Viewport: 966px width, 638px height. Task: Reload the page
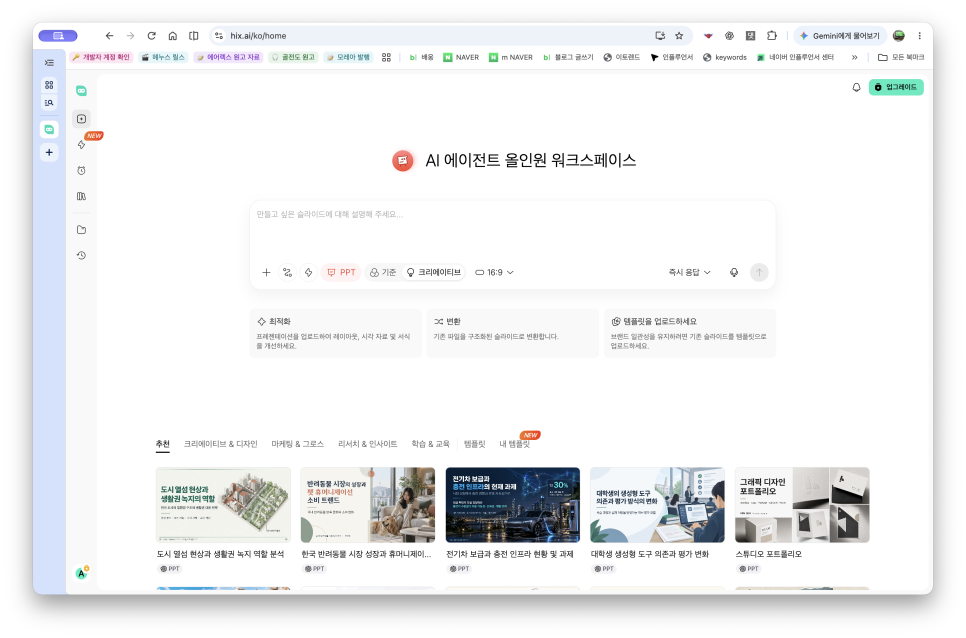[x=152, y=36]
